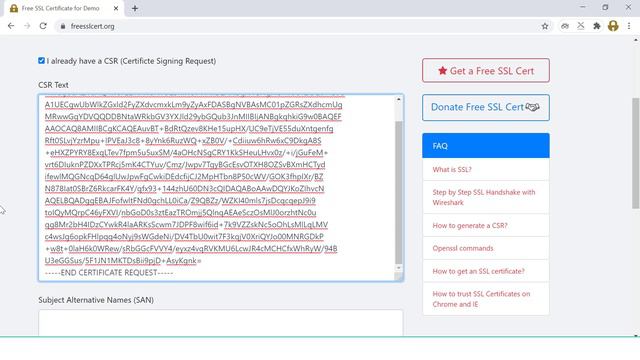The width and height of the screenshot is (640, 360).
Task: Click the browser back arrow
Action: (x=11, y=26)
